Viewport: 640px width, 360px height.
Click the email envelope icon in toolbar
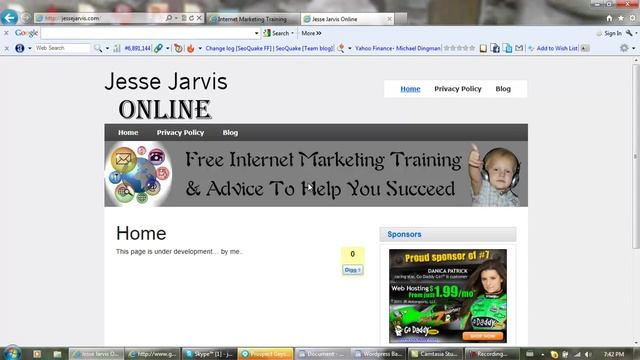[519, 48]
